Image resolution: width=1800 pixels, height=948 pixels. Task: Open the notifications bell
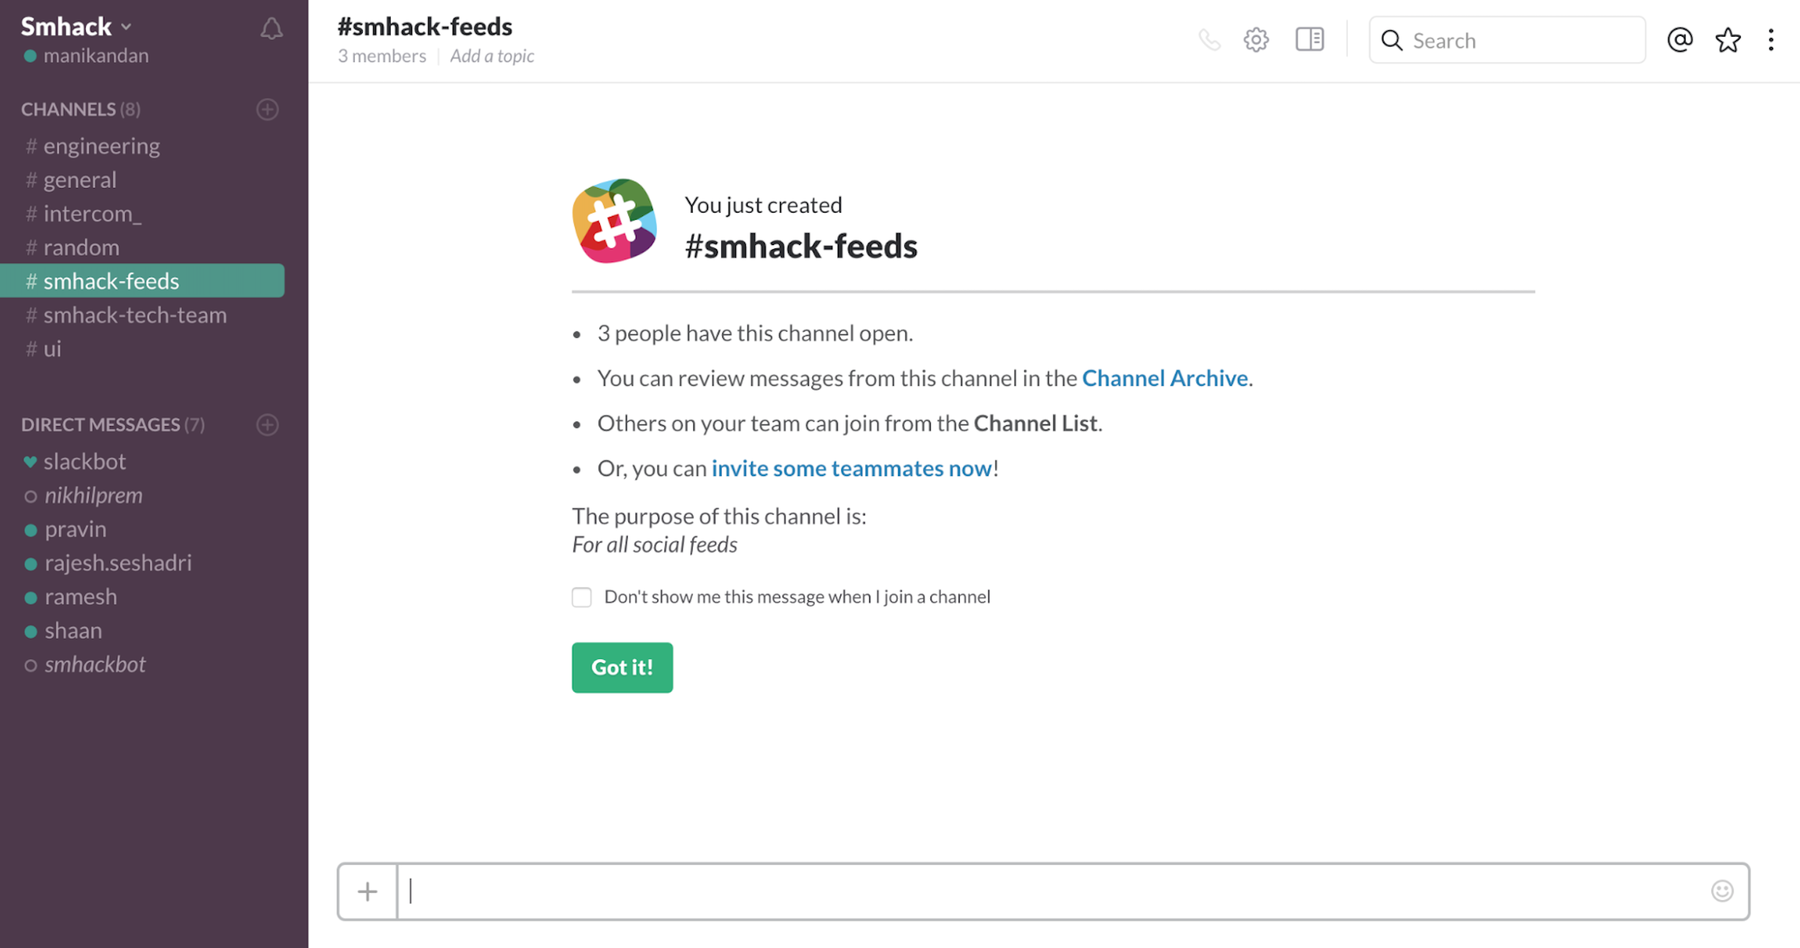(x=271, y=28)
